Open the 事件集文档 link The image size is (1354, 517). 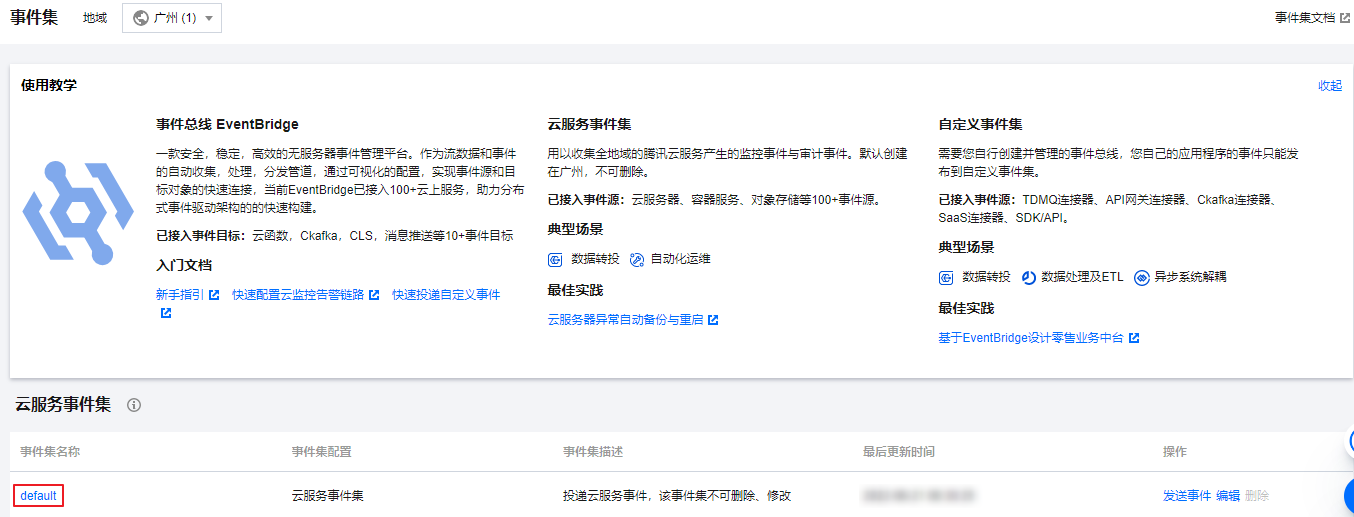click(x=1304, y=17)
